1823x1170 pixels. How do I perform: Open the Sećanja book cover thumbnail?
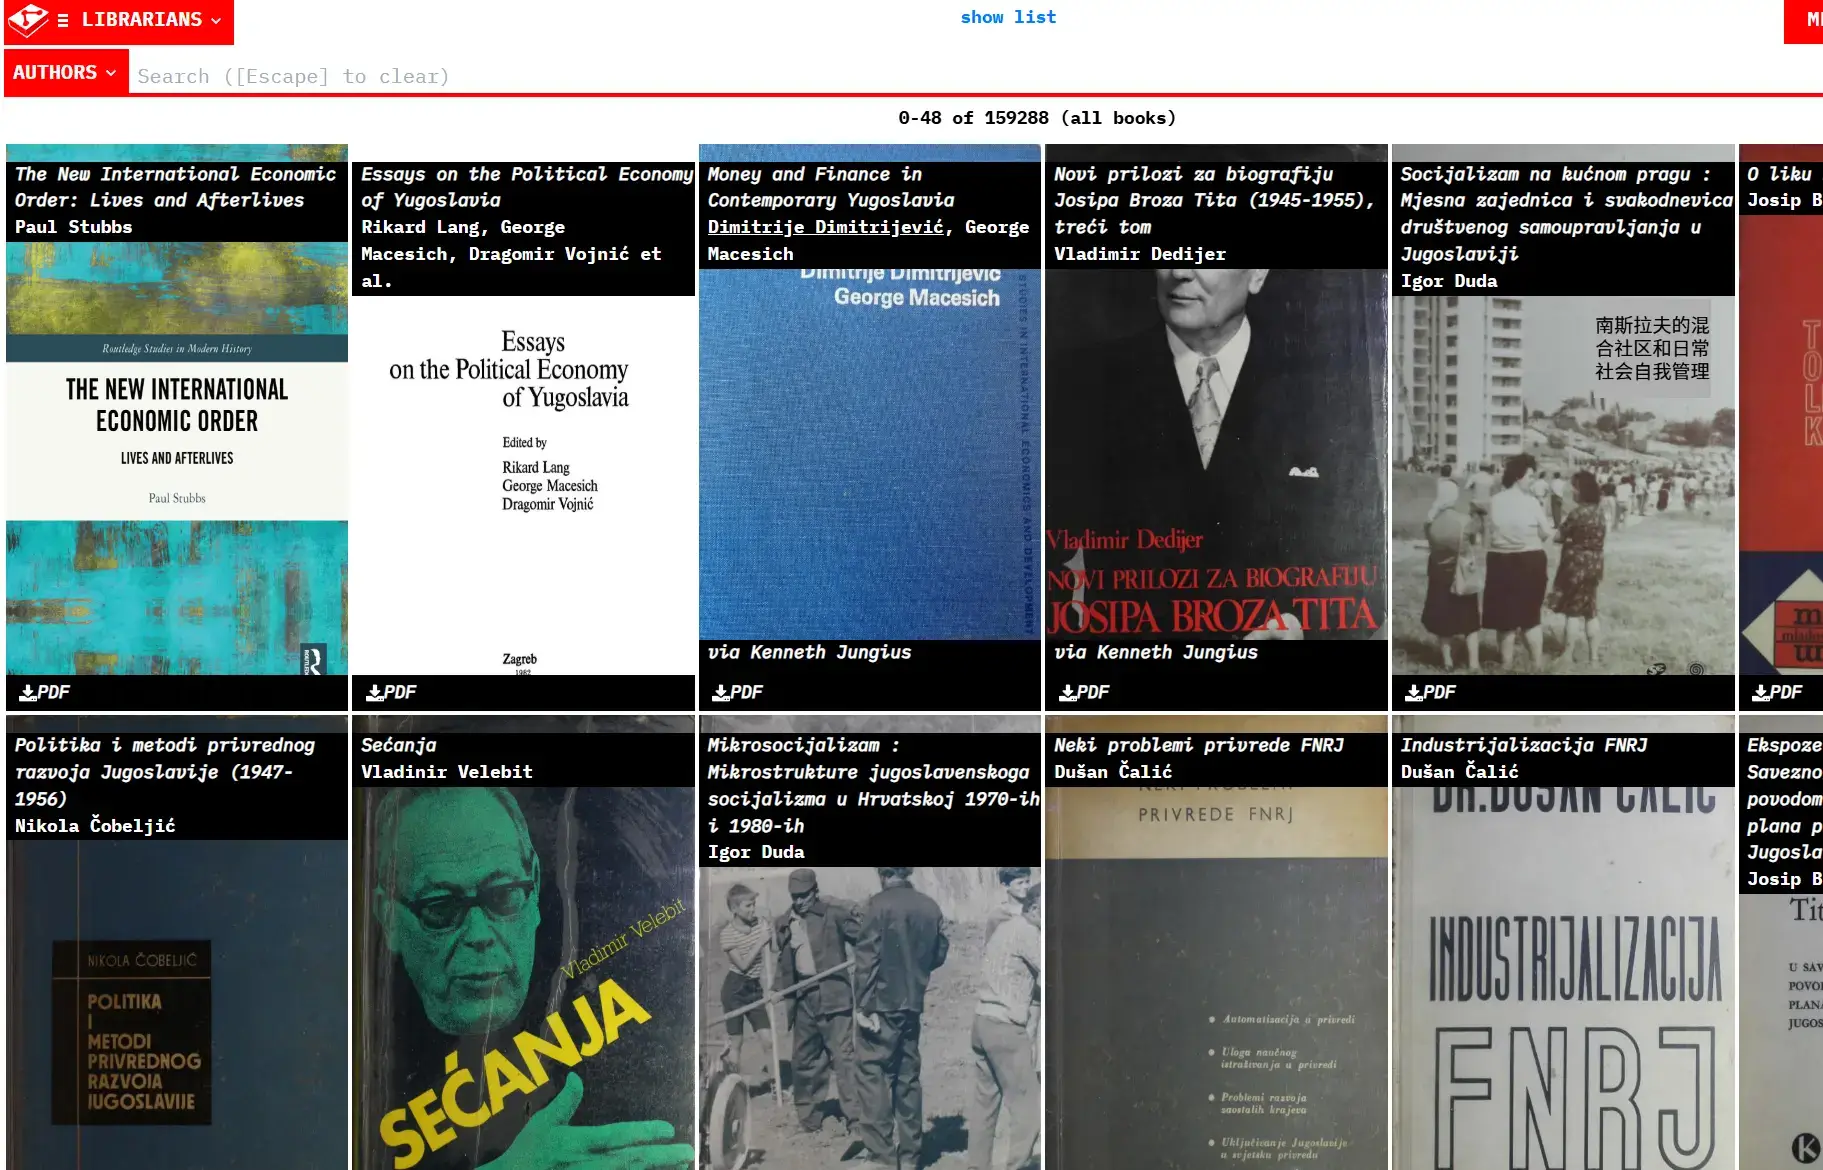523,980
